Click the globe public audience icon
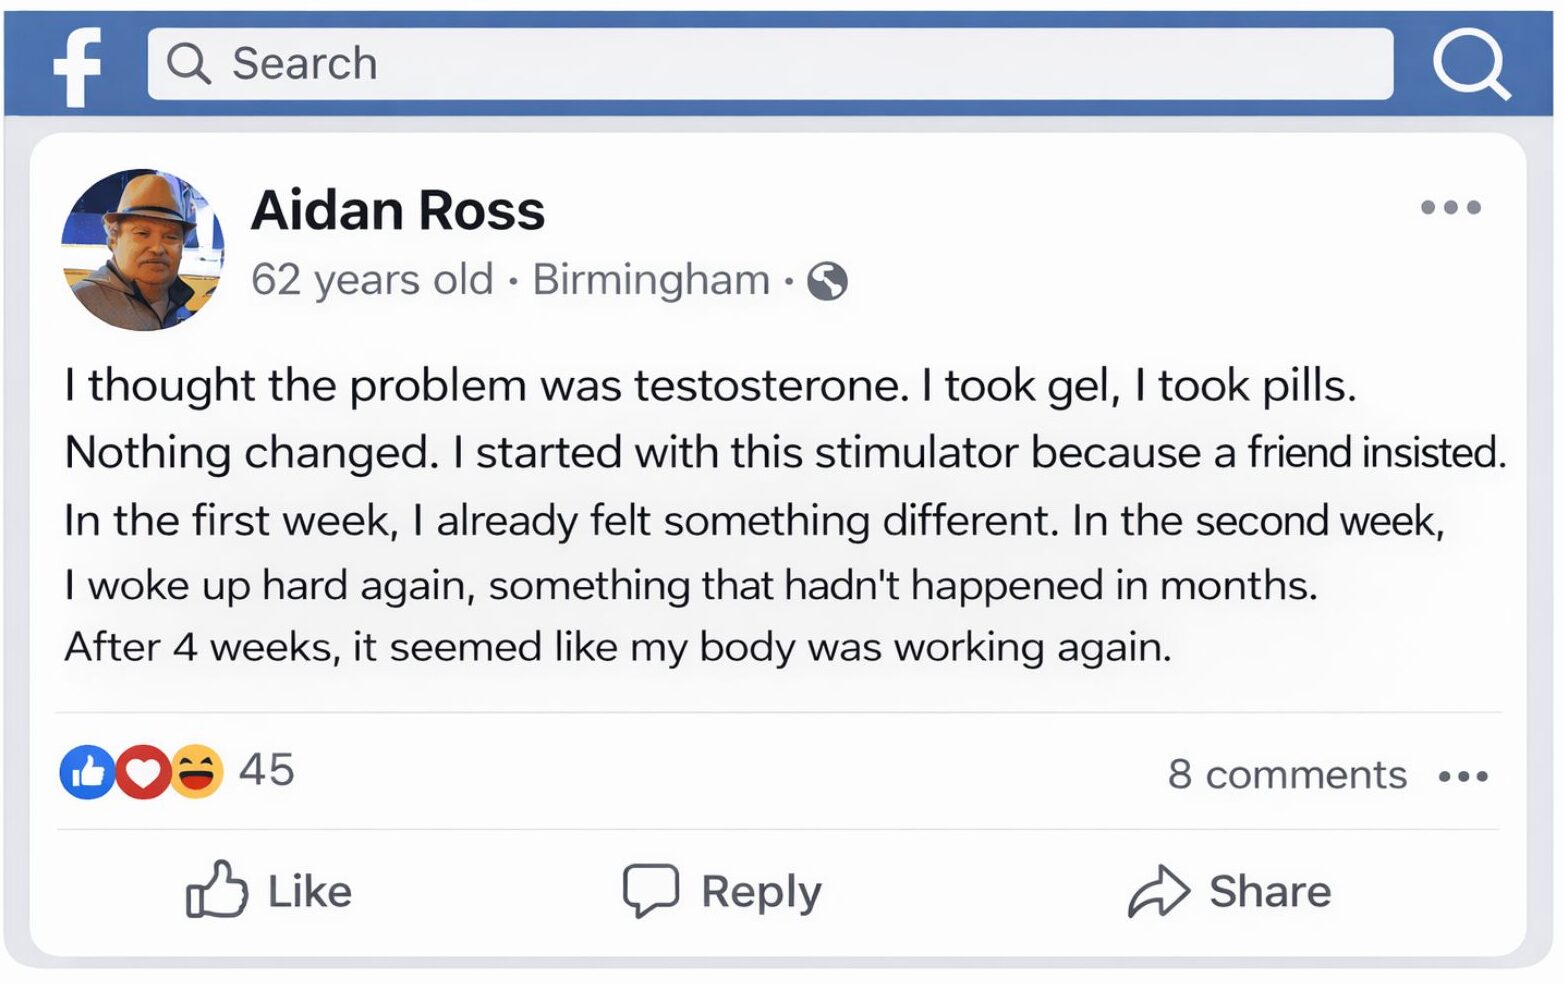 pos(827,281)
